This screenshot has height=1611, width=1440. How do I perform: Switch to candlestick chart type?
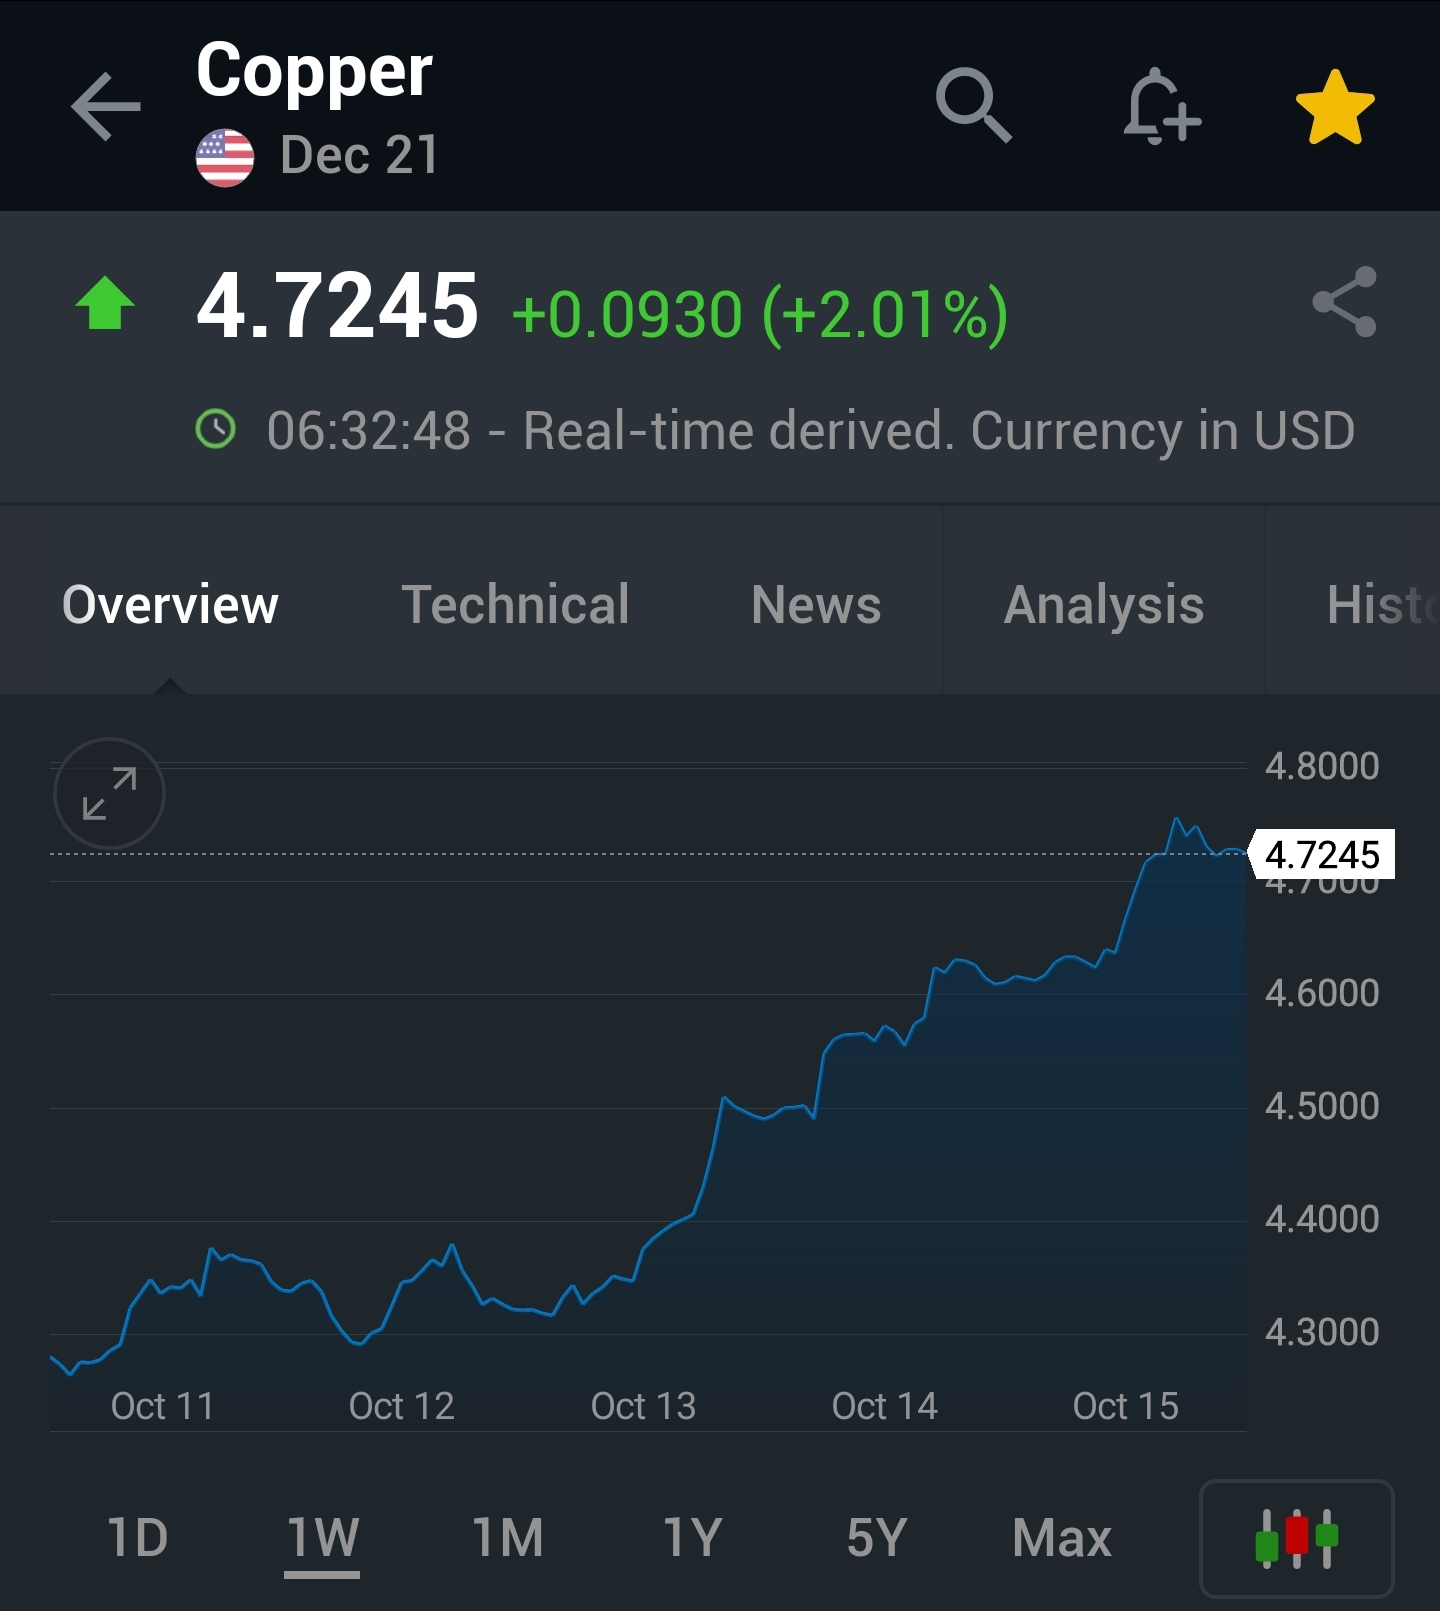coord(1297,1538)
